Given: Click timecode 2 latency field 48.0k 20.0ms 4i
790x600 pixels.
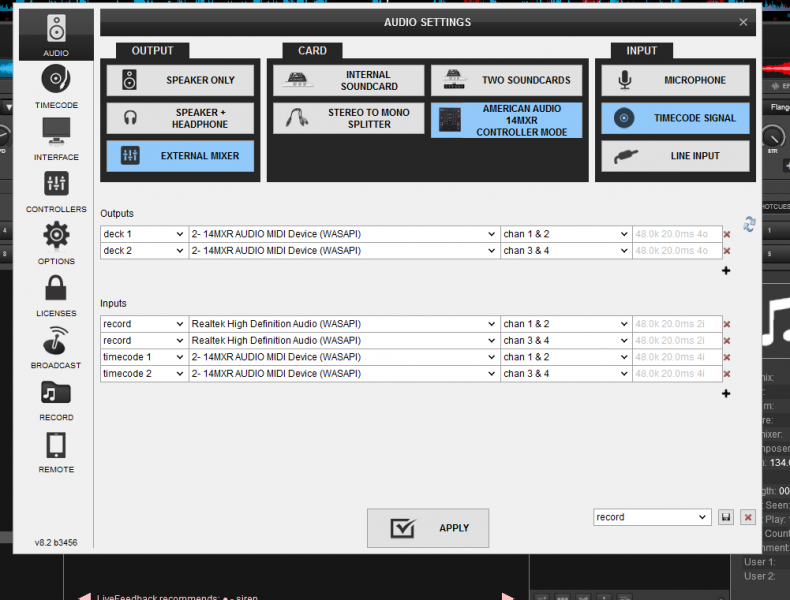Looking at the screenshot, I should point(677,373).
